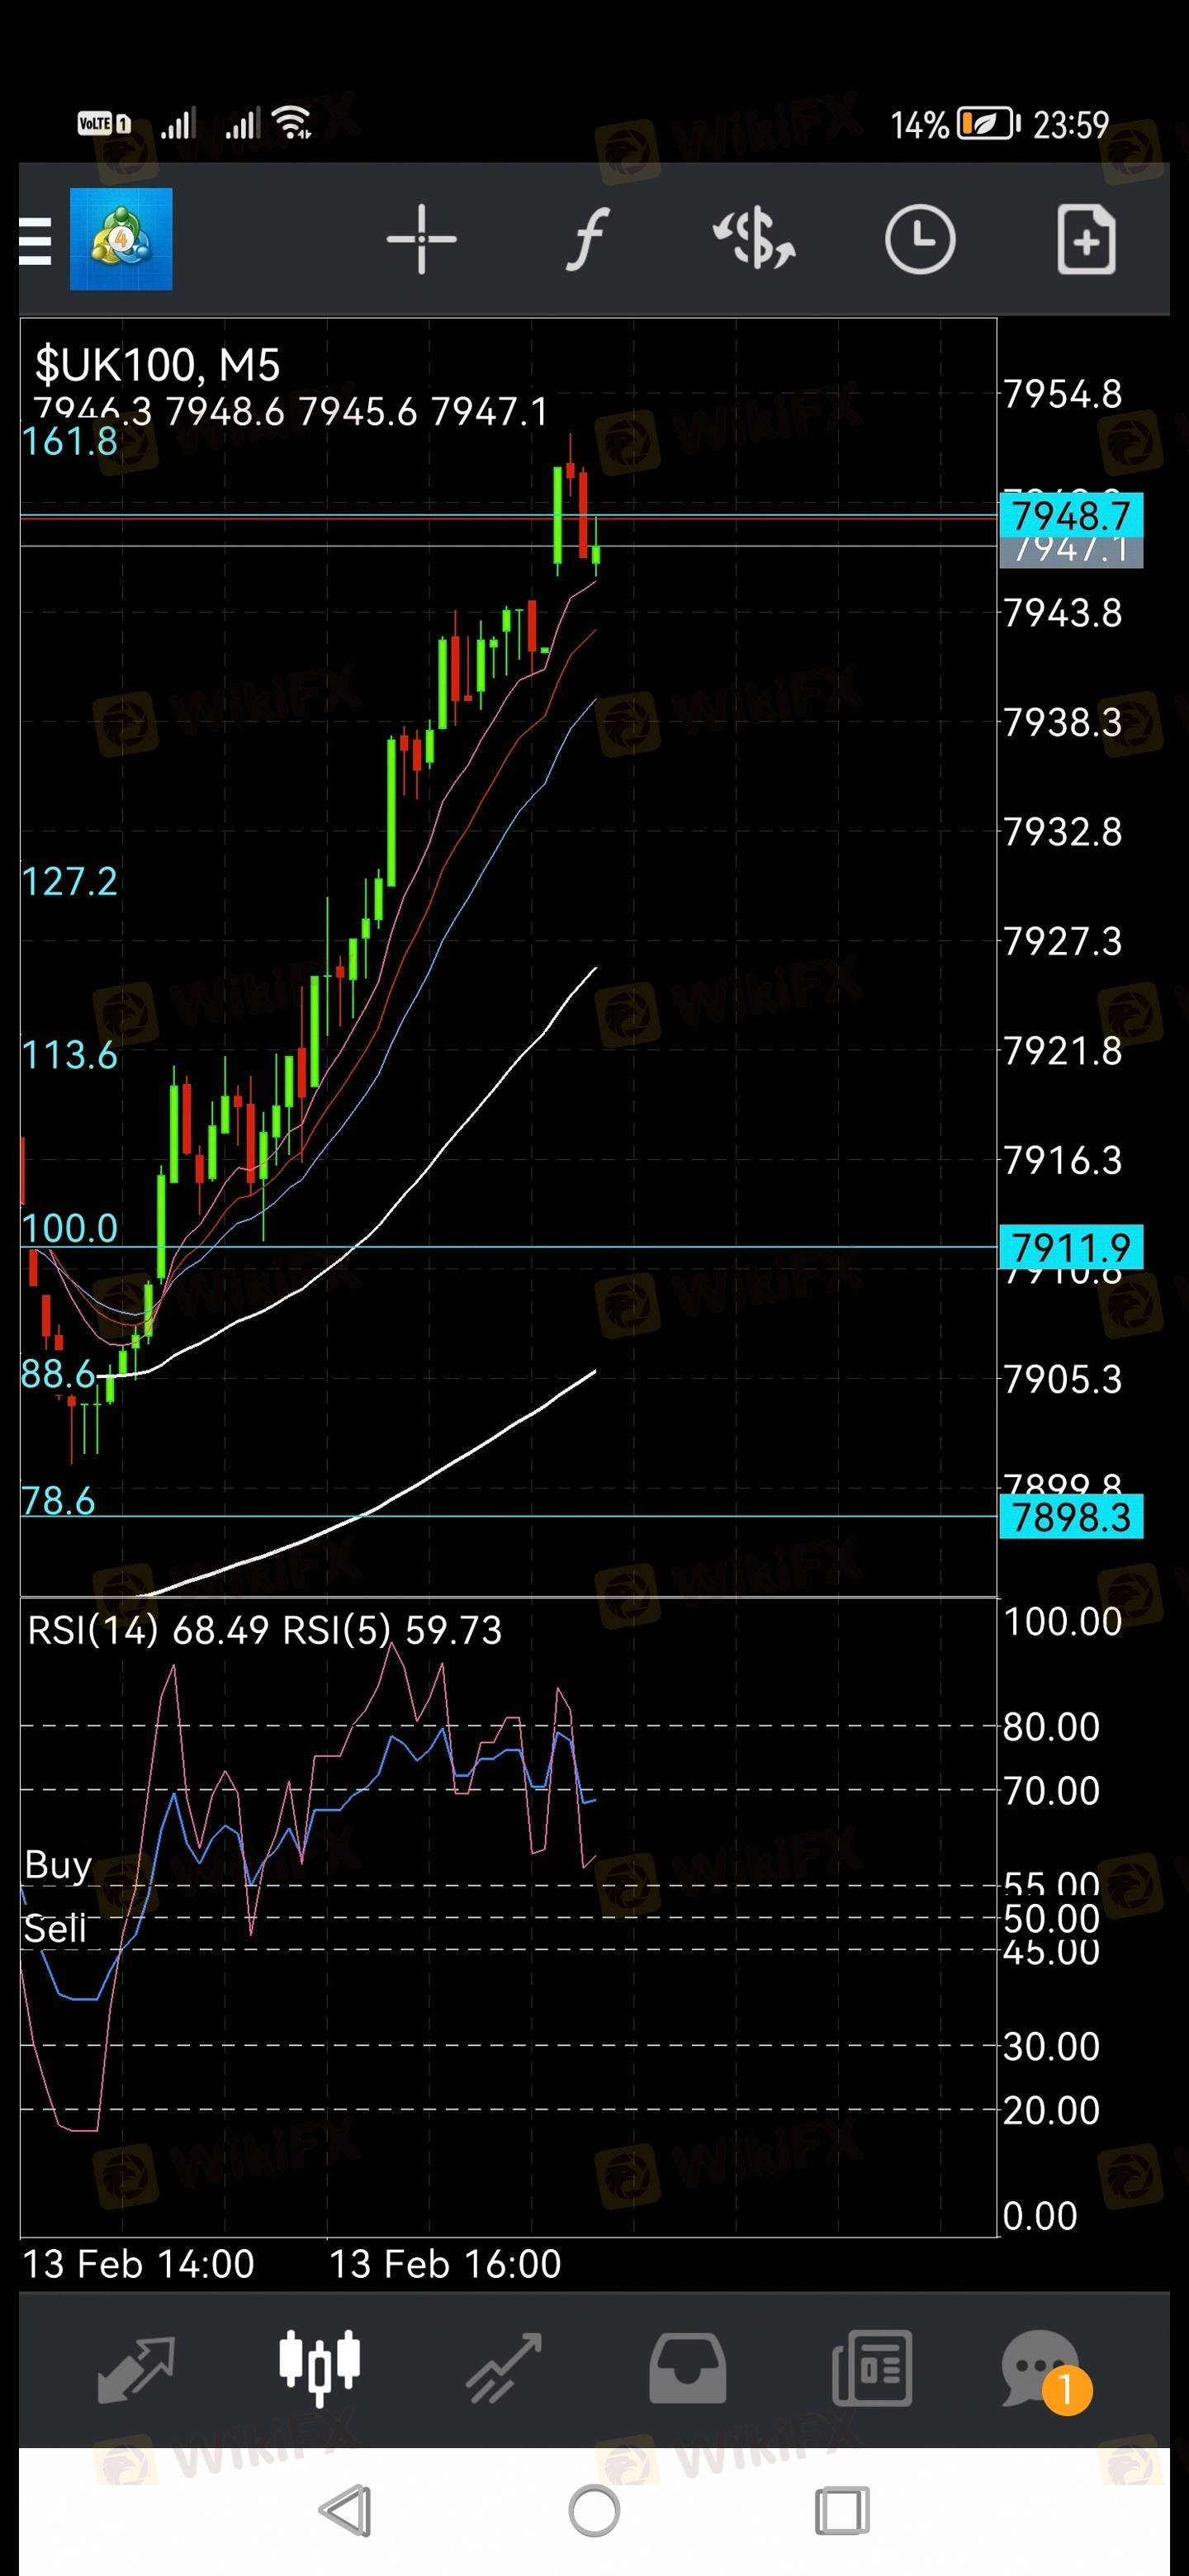This screenshot has width=1189, height=2576.
Task: Tap the $UK100, M5 chart title
Action: tap(157, 365)
